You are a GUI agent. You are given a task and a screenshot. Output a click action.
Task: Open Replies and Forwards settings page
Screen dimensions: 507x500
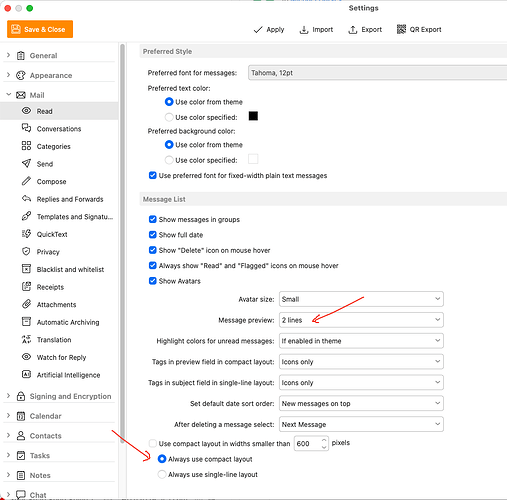tap(70, 199)
